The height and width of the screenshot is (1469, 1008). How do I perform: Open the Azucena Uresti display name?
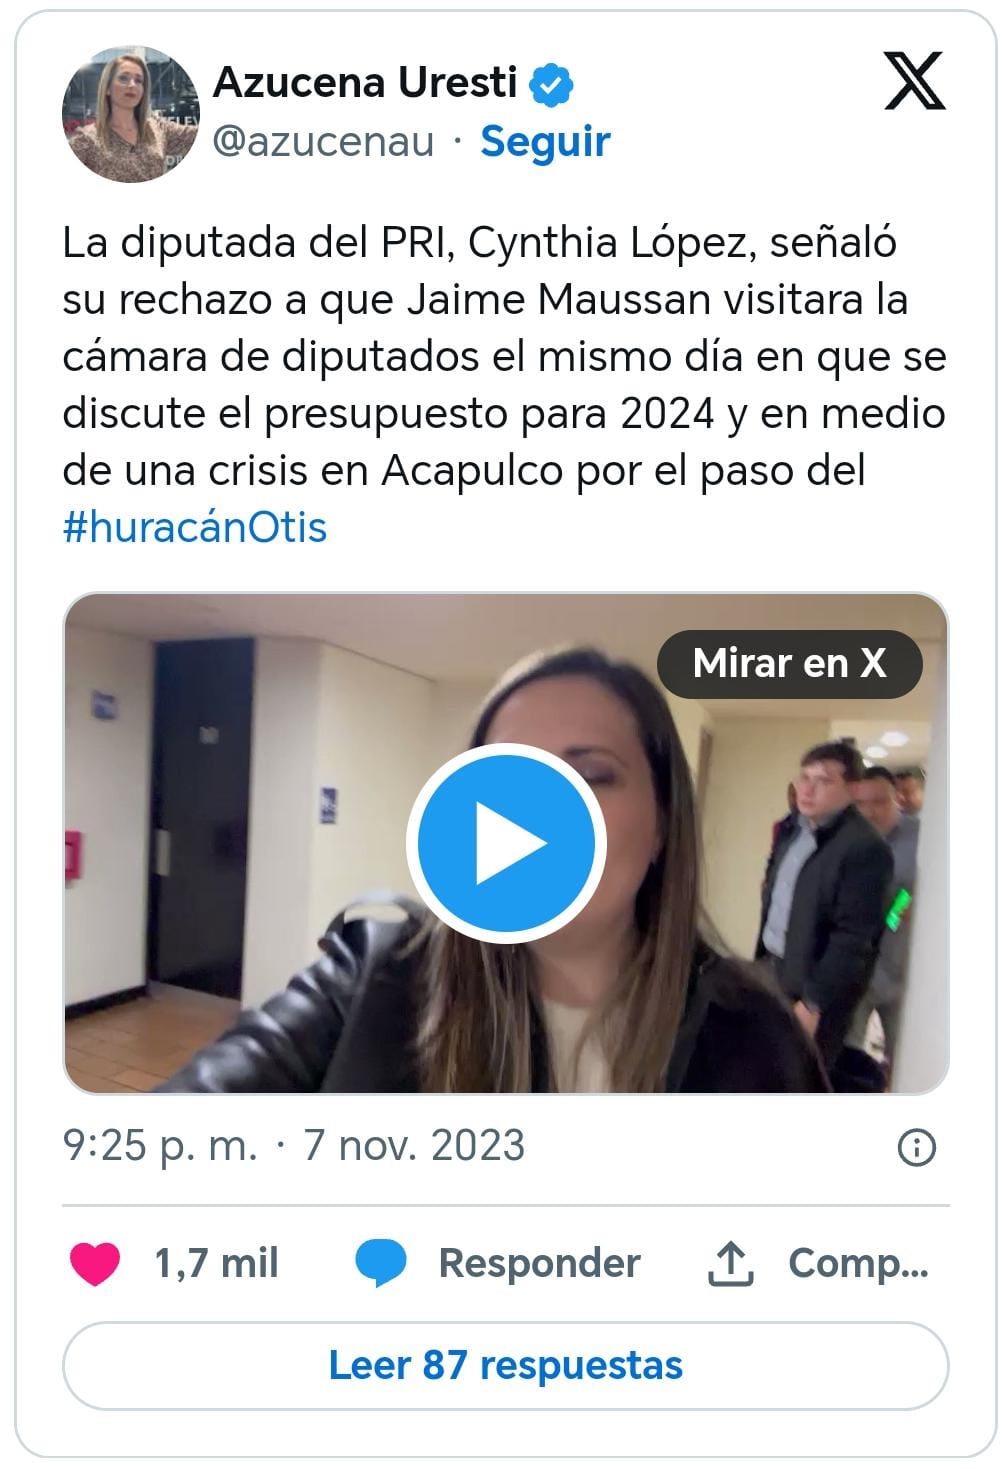[365, 82]
